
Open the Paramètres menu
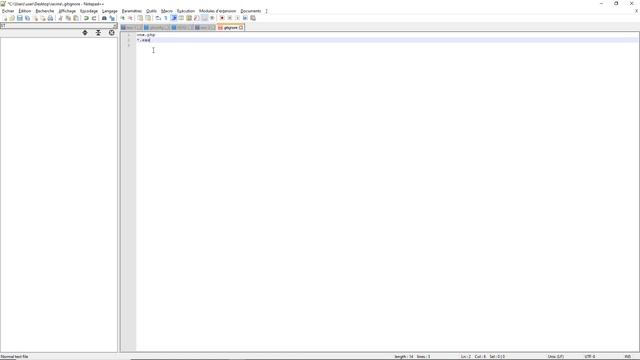point(131,11)
